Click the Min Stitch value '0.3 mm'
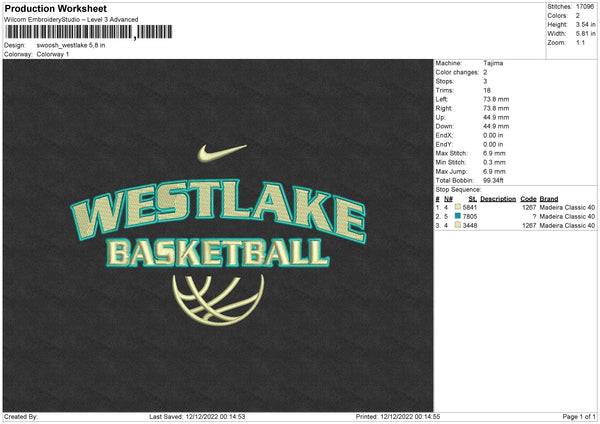The width and height of the screenshot is (600, 424). point(494,162)
